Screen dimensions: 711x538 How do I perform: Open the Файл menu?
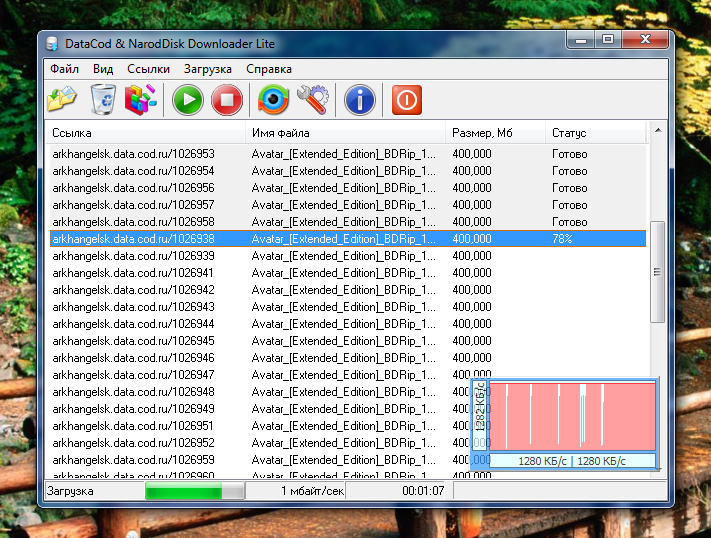(64, 69)
